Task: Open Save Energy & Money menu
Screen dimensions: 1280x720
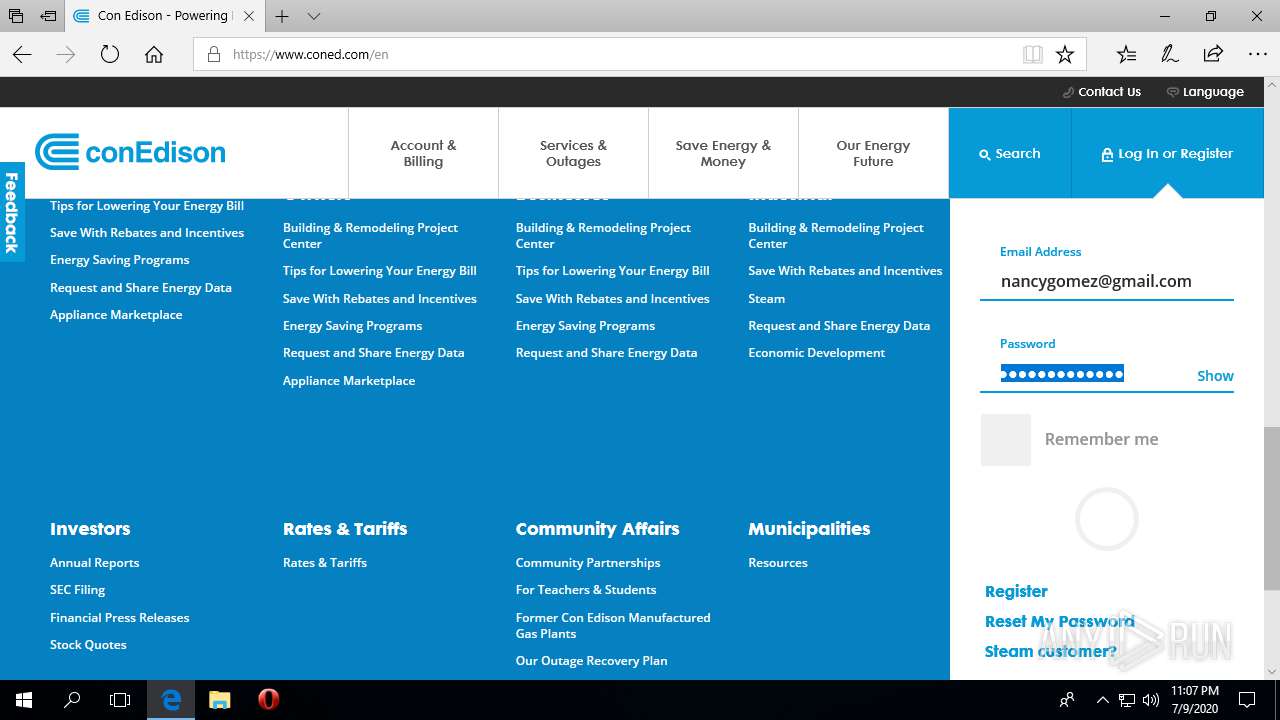Action: [723, 153]
